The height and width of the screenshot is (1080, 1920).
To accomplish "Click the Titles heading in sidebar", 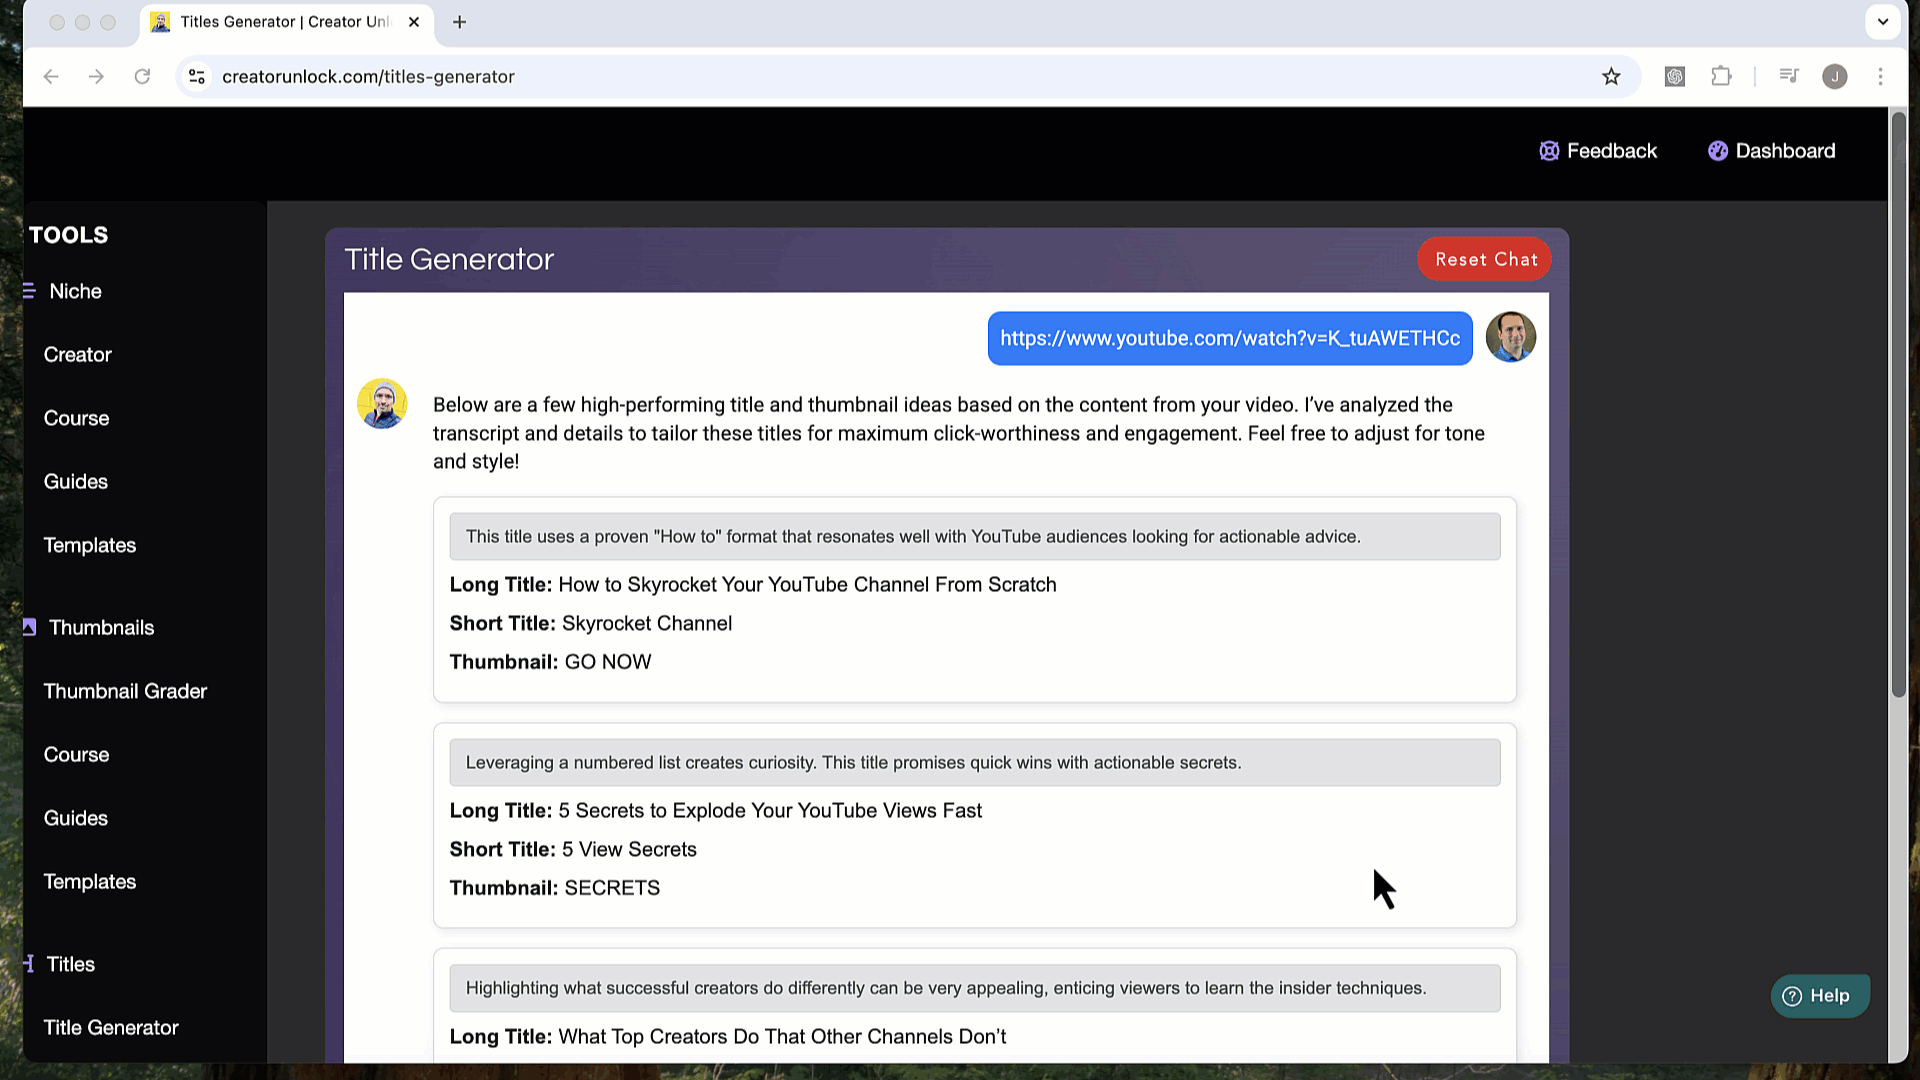I will point(71,965).
